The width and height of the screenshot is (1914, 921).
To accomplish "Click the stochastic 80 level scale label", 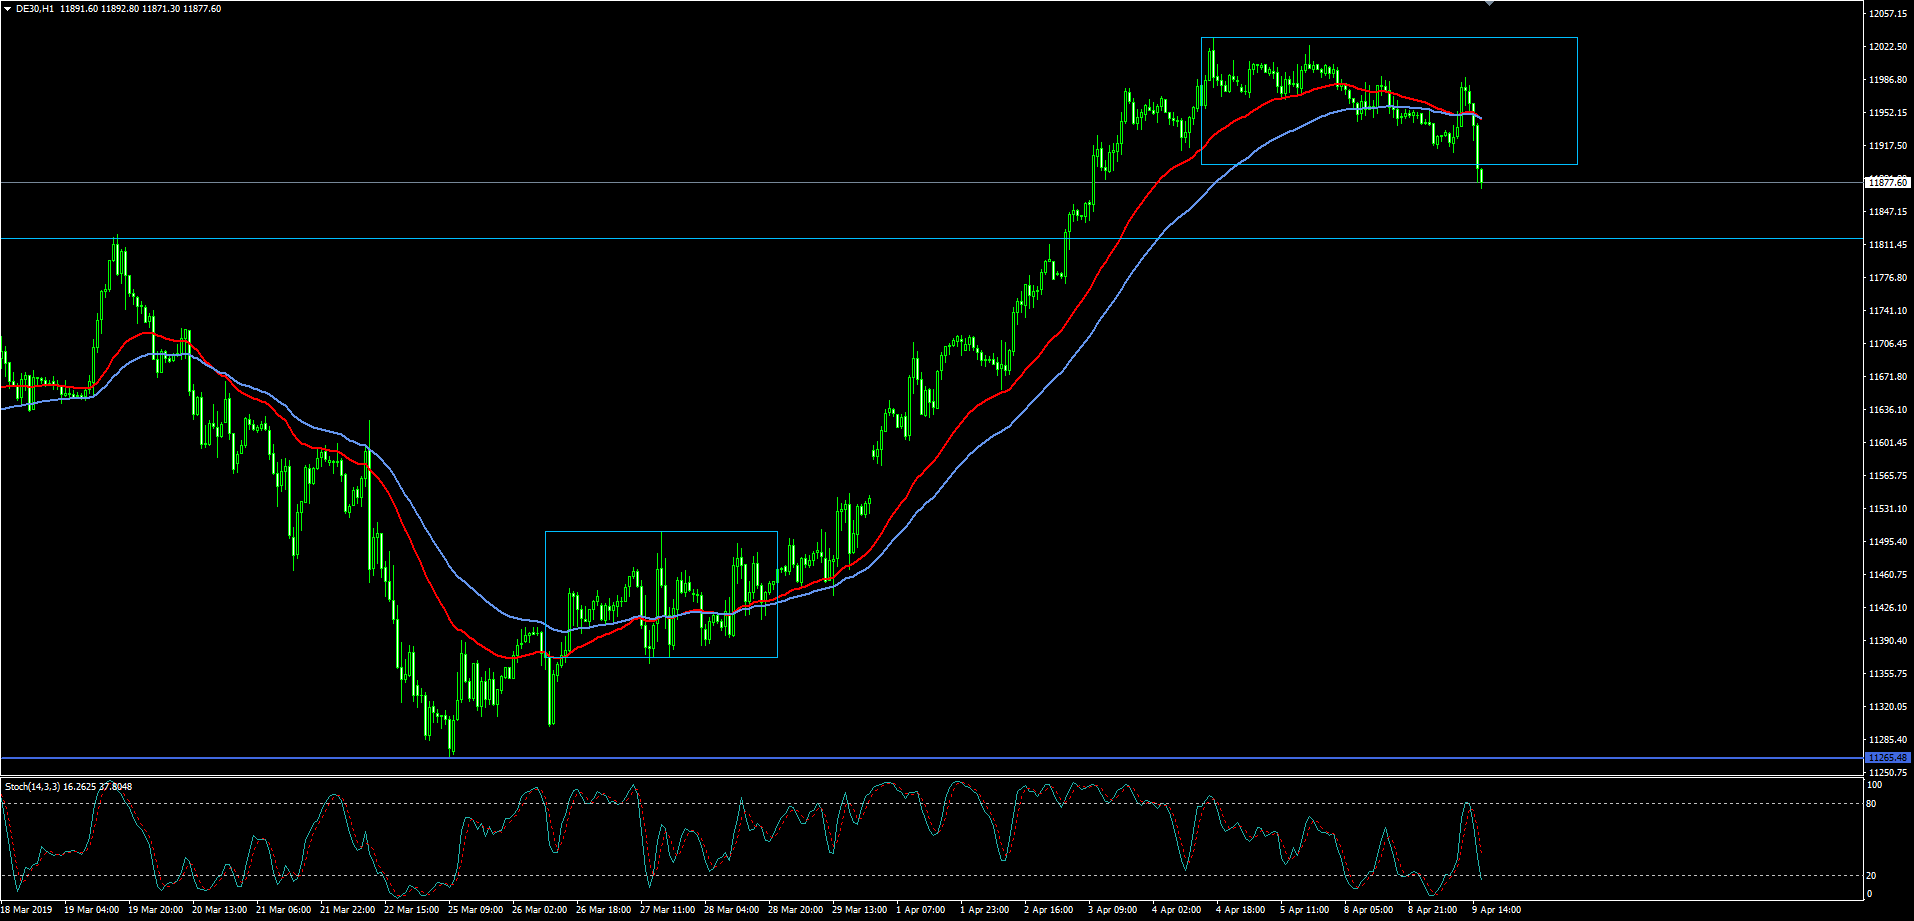I will 1870,804.
